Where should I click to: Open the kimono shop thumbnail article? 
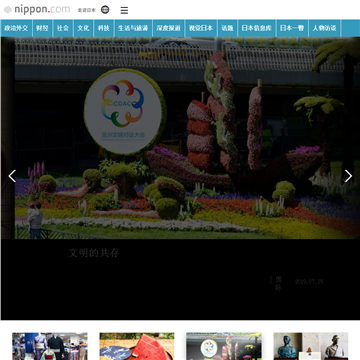coord(50,346)
